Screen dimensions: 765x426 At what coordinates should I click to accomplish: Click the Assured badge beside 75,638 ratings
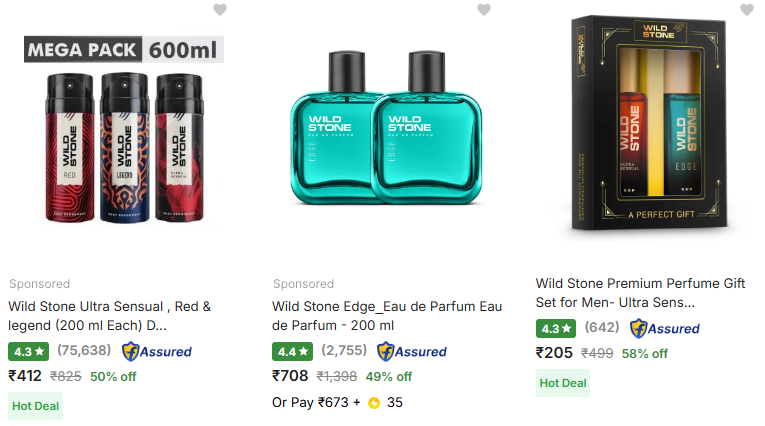157,351
